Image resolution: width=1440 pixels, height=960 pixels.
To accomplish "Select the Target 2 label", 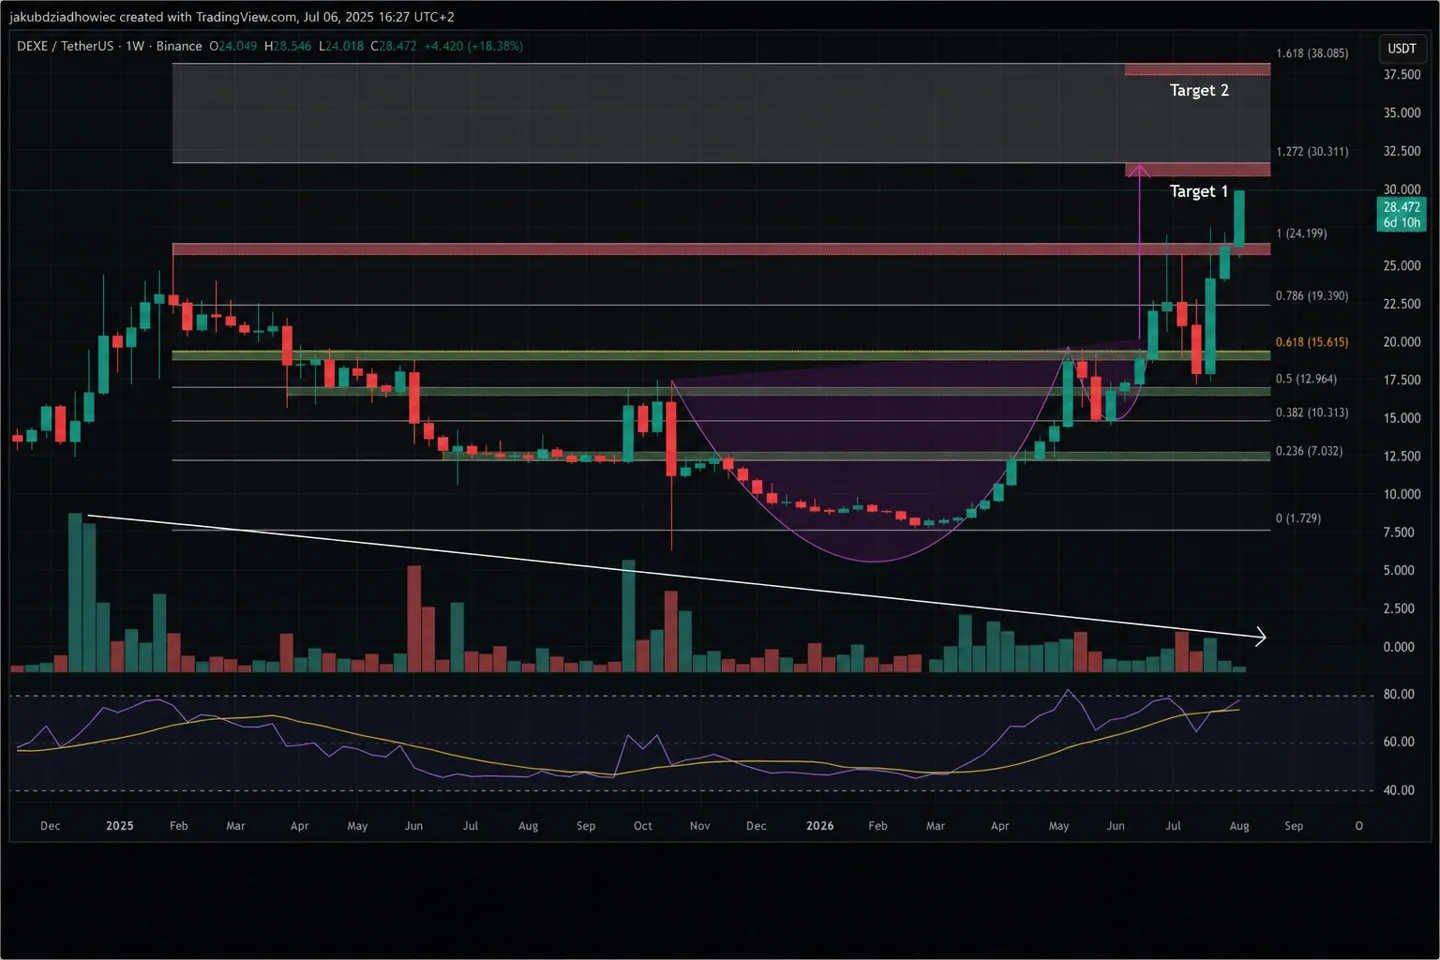I will (x=1199, y=90).
